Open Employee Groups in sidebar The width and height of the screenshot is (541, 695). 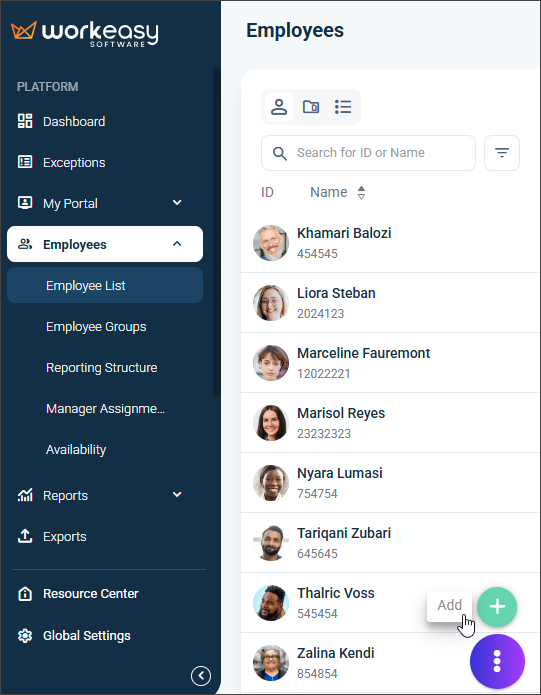(96, 327)
